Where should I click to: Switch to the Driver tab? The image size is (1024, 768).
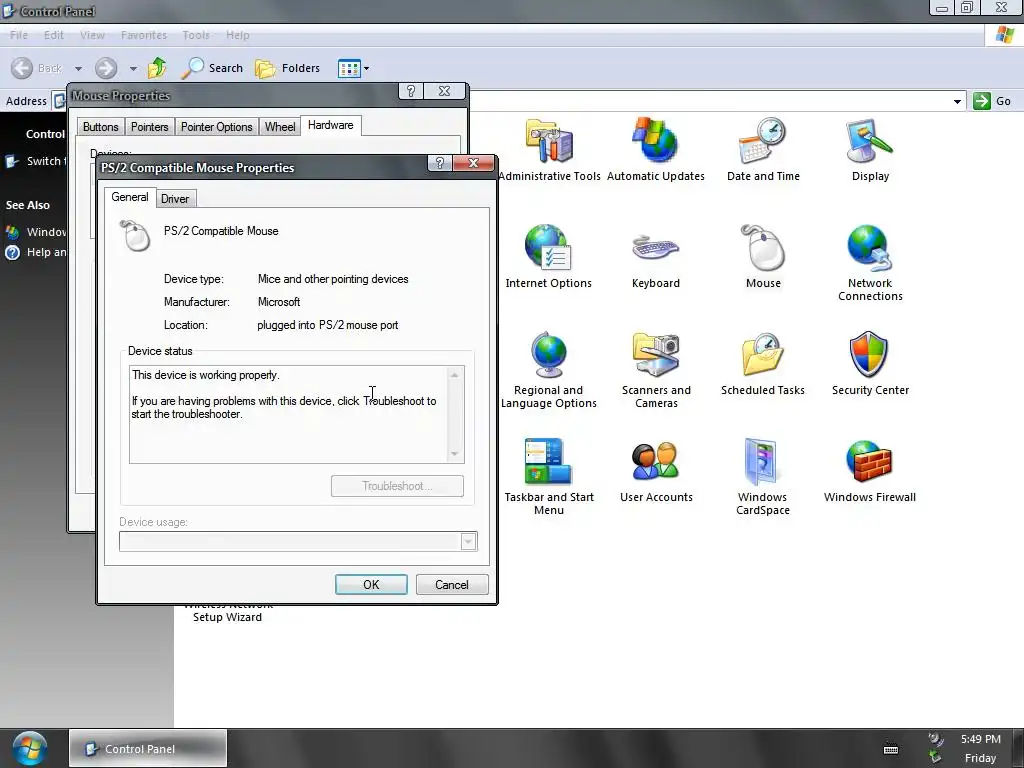click(175, 199)
